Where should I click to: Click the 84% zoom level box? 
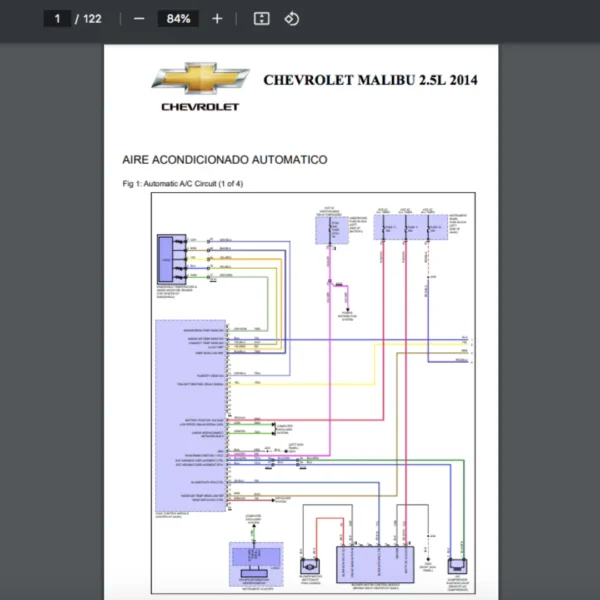(x=179, y=19)
